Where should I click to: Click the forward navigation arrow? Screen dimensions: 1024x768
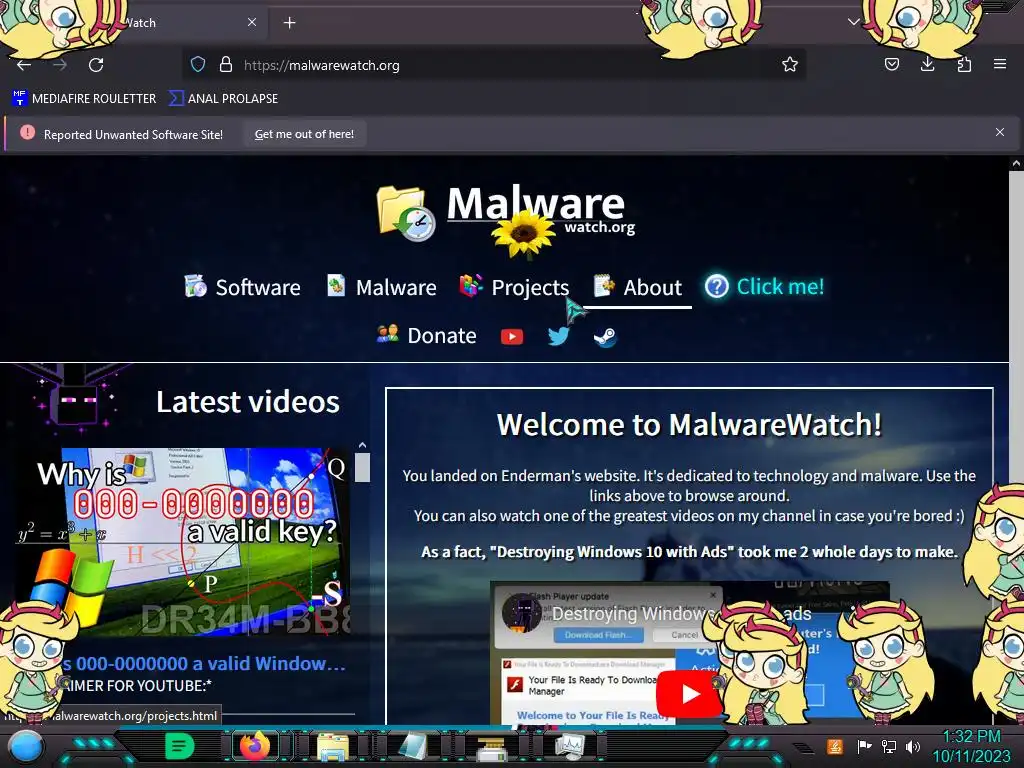tap(60, 65)
